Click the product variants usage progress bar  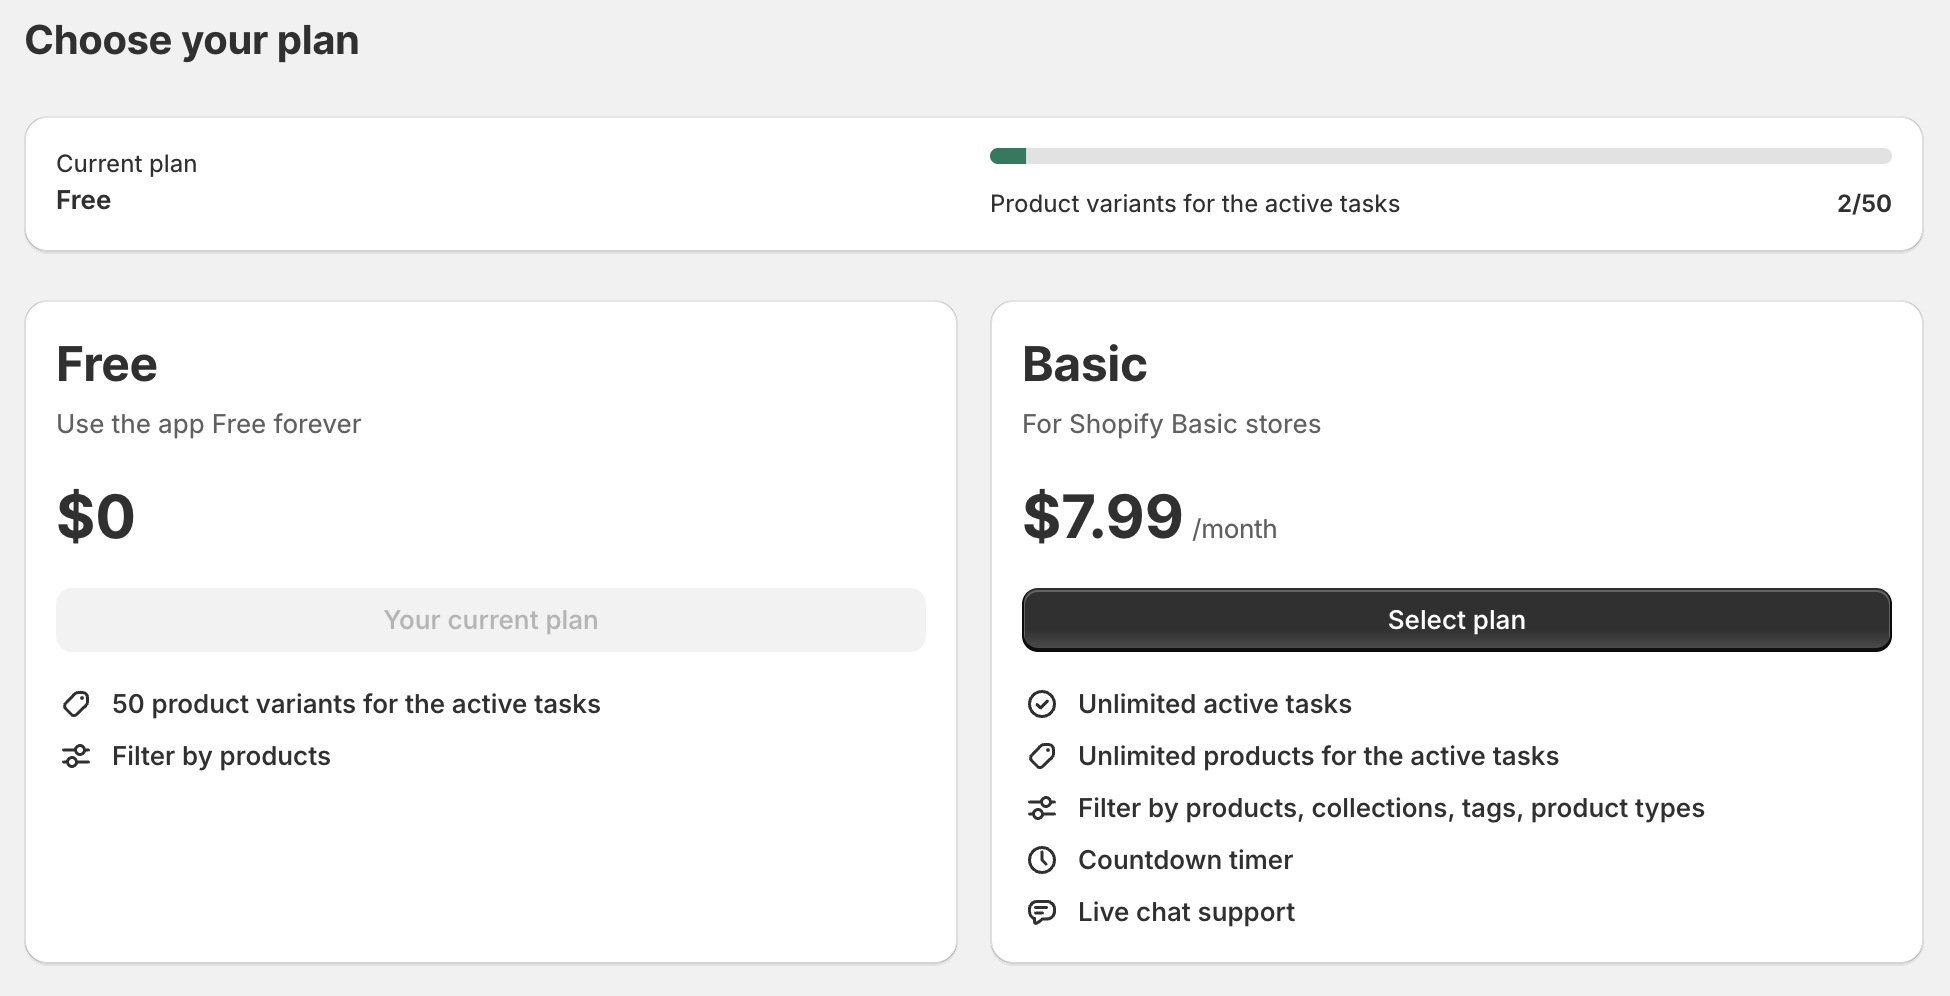click(x=1440, y=156)
